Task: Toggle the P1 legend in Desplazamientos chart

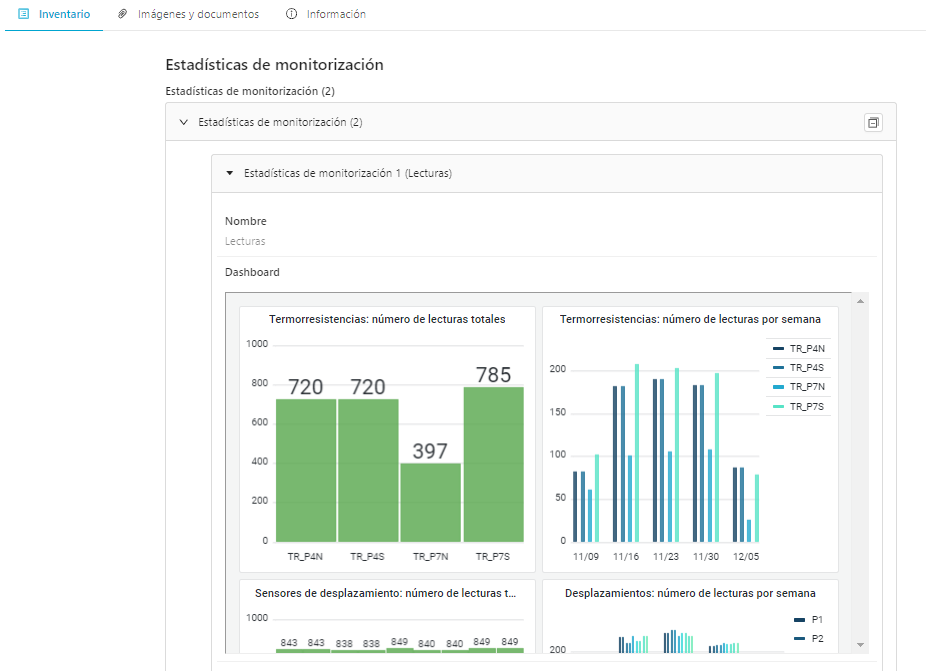Action: click(x=808, y=620)
